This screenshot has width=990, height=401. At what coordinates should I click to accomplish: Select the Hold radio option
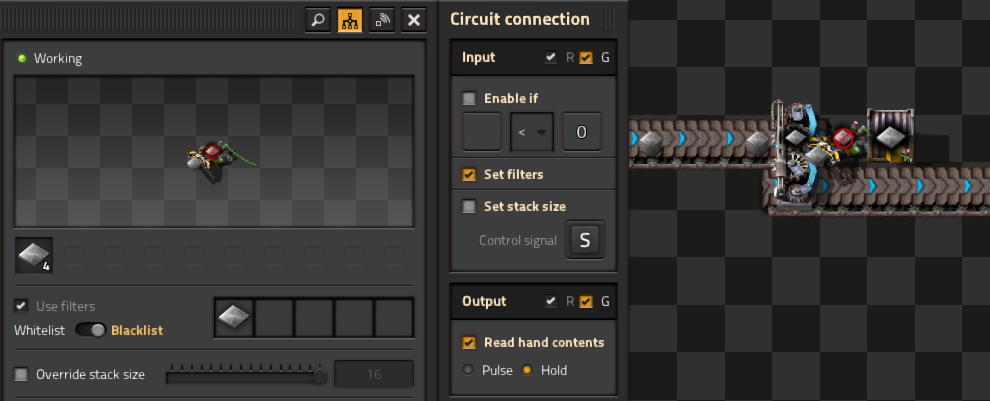point(527,370)
